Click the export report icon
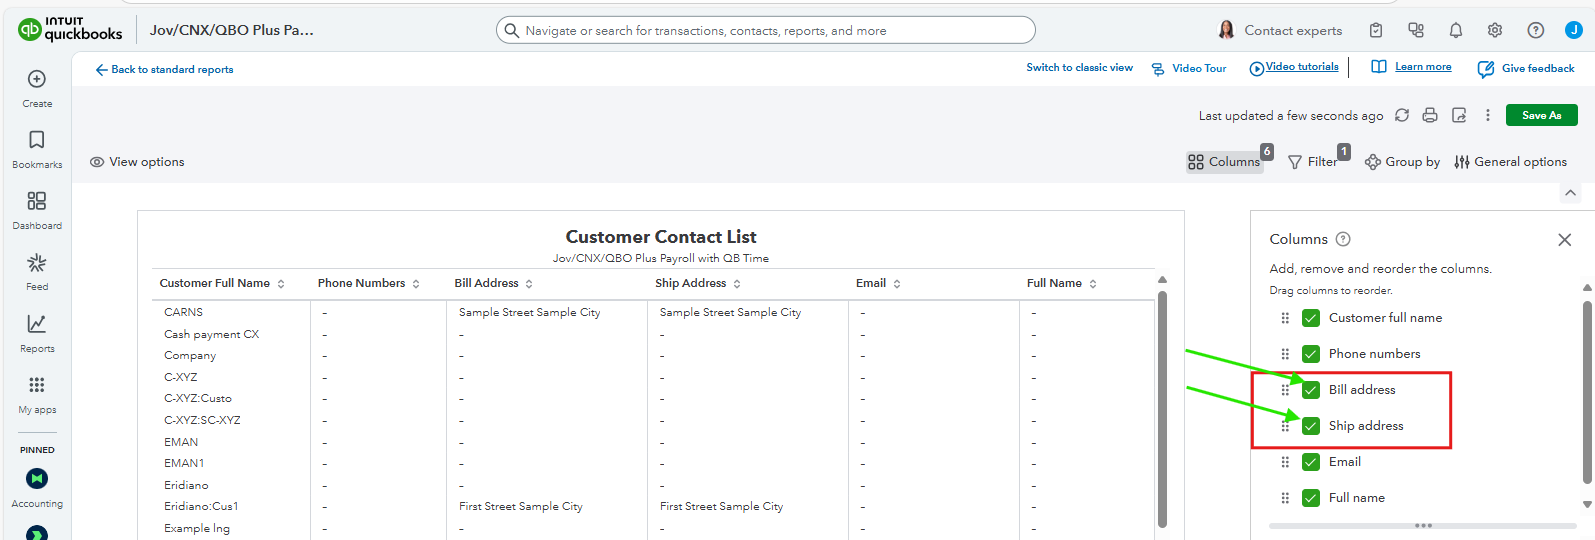Screen dimensions: 1595x540 point(1459,115)
